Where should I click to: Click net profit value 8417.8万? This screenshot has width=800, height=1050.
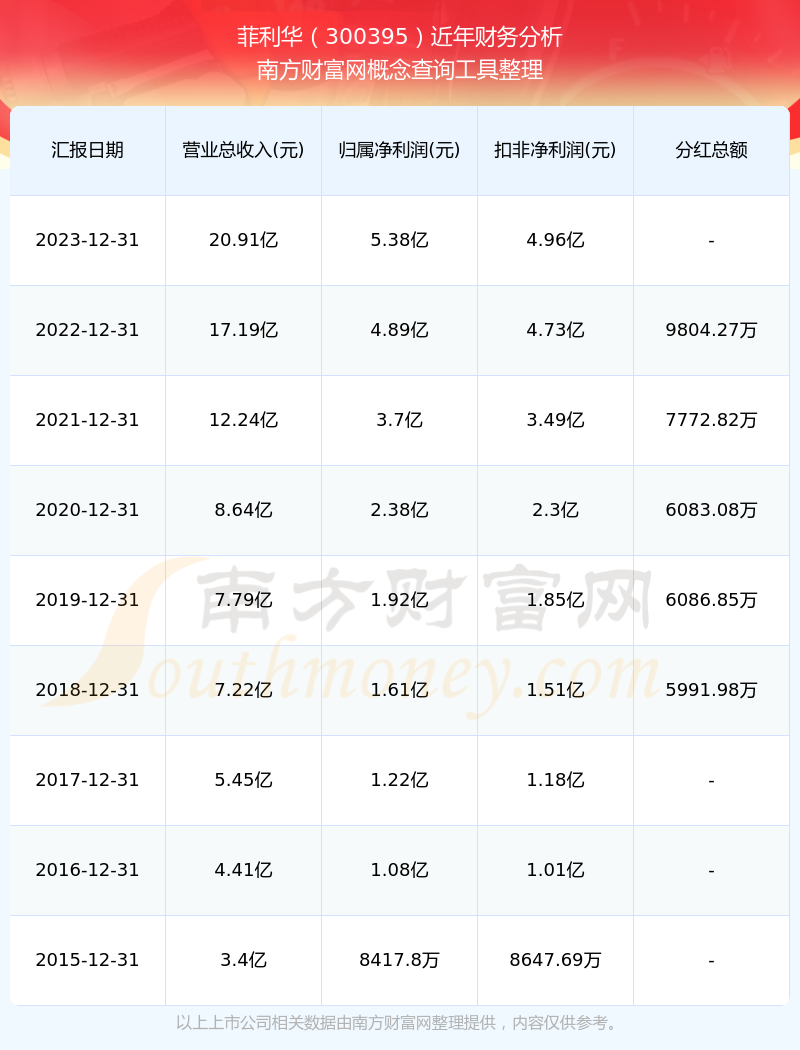400,960
